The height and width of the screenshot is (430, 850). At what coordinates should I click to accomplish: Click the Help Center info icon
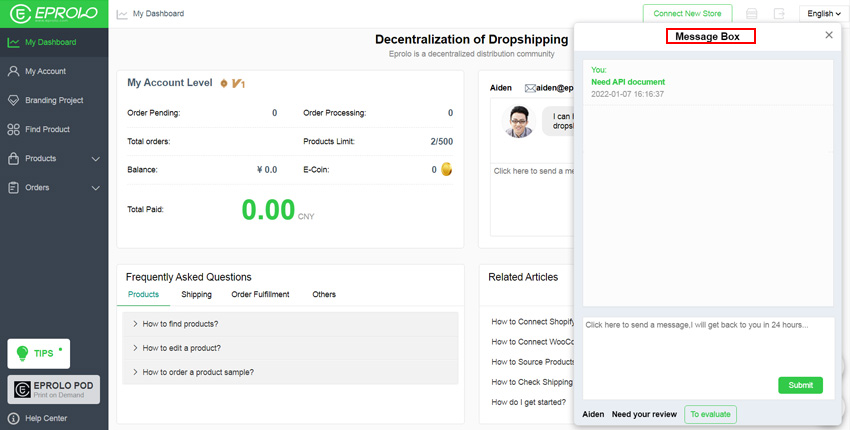(14, 419)
